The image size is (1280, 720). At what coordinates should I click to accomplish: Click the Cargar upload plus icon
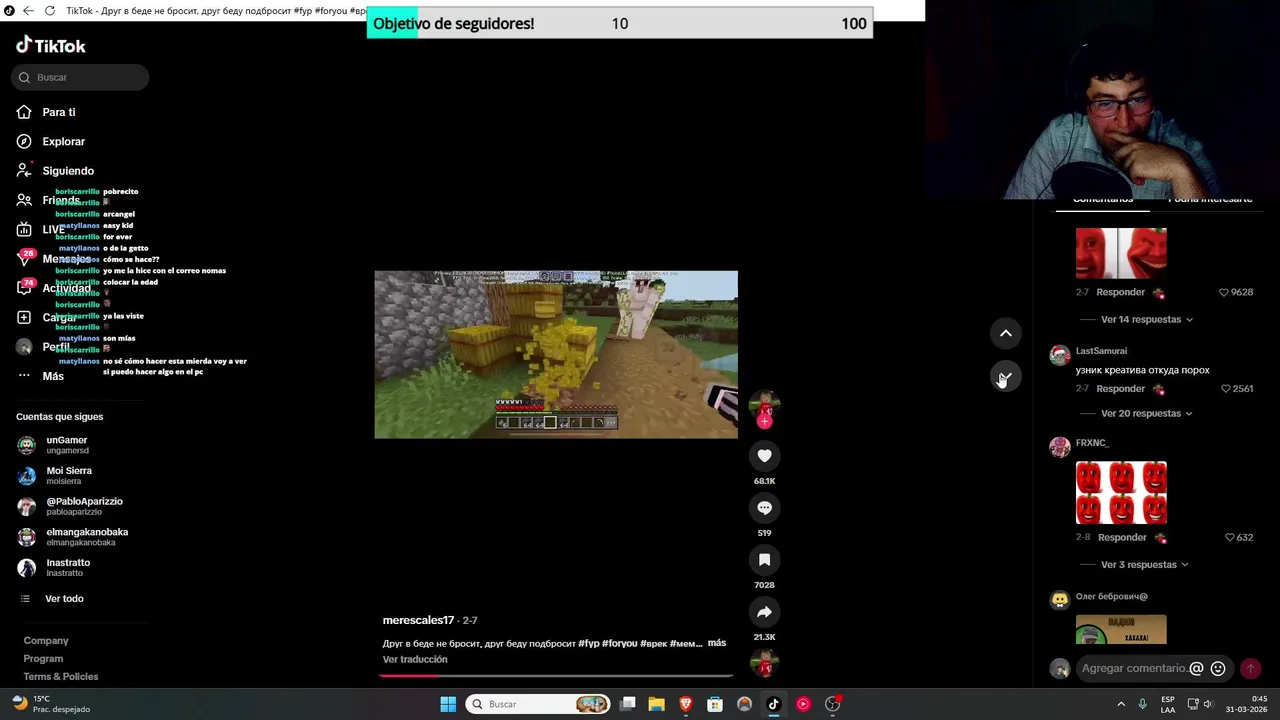coord(24,317)
